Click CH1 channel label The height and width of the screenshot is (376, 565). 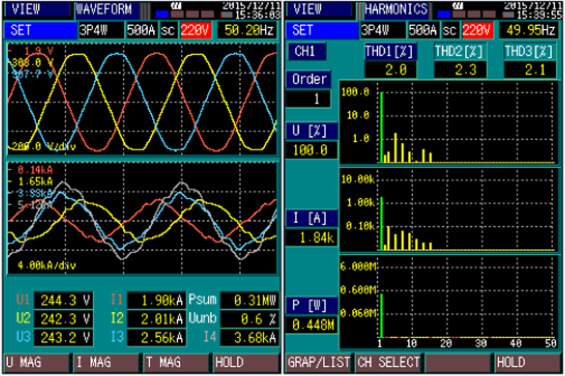pyautogui.click(x=307, y=52)
